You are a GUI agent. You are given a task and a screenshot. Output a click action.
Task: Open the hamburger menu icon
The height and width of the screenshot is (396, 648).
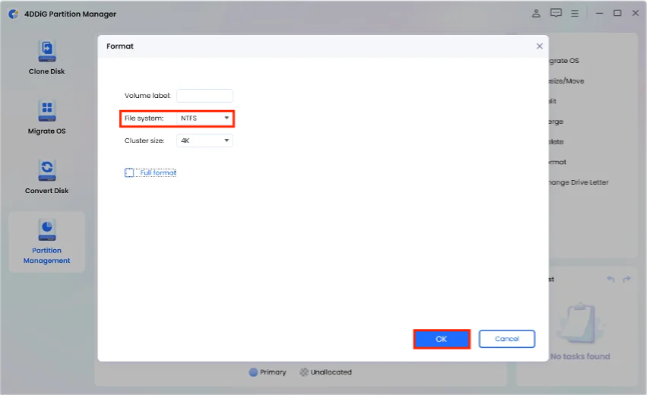(575, 14)
